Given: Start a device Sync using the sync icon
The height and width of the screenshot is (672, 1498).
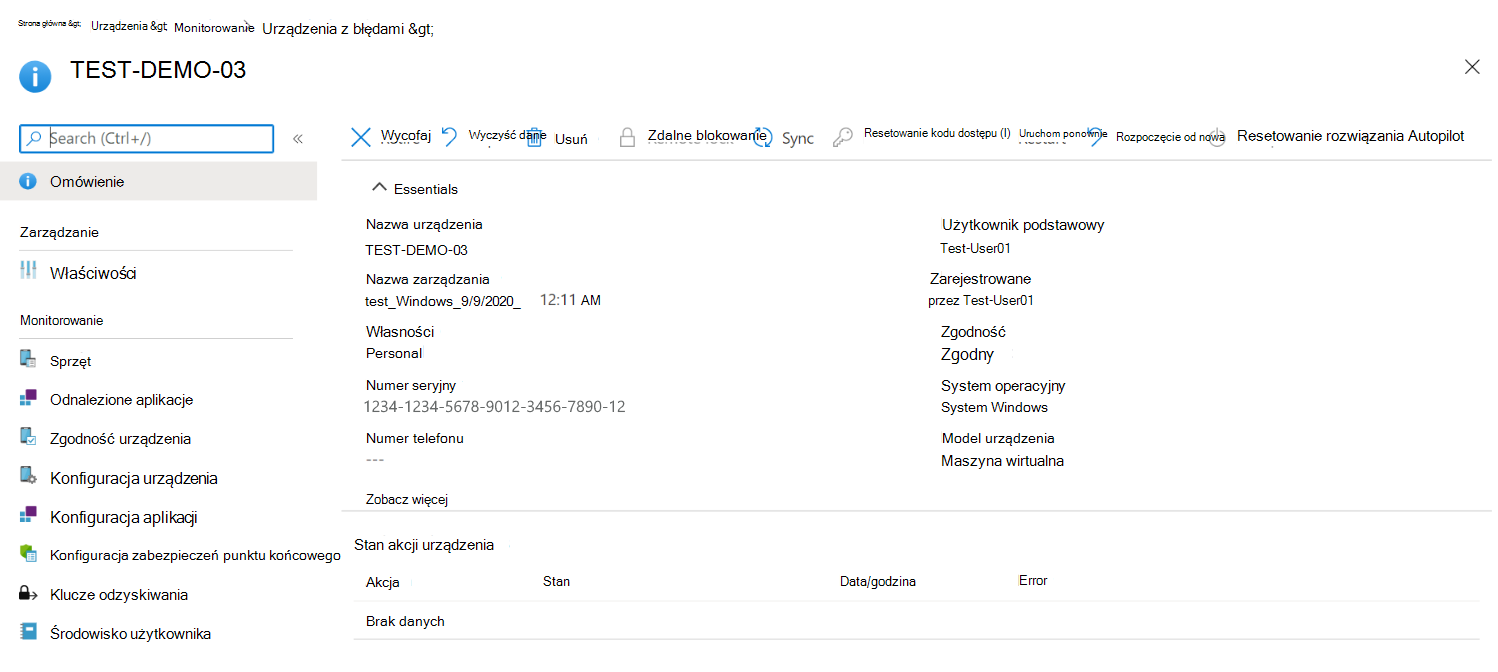Looking at the screenshot, I should tap(761, 137).
